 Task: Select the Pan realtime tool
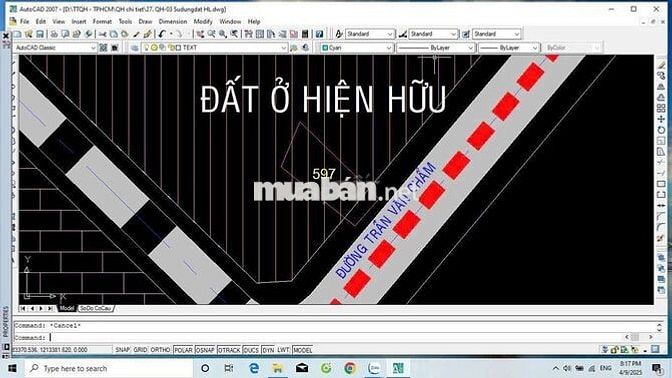tap(200, 34)
